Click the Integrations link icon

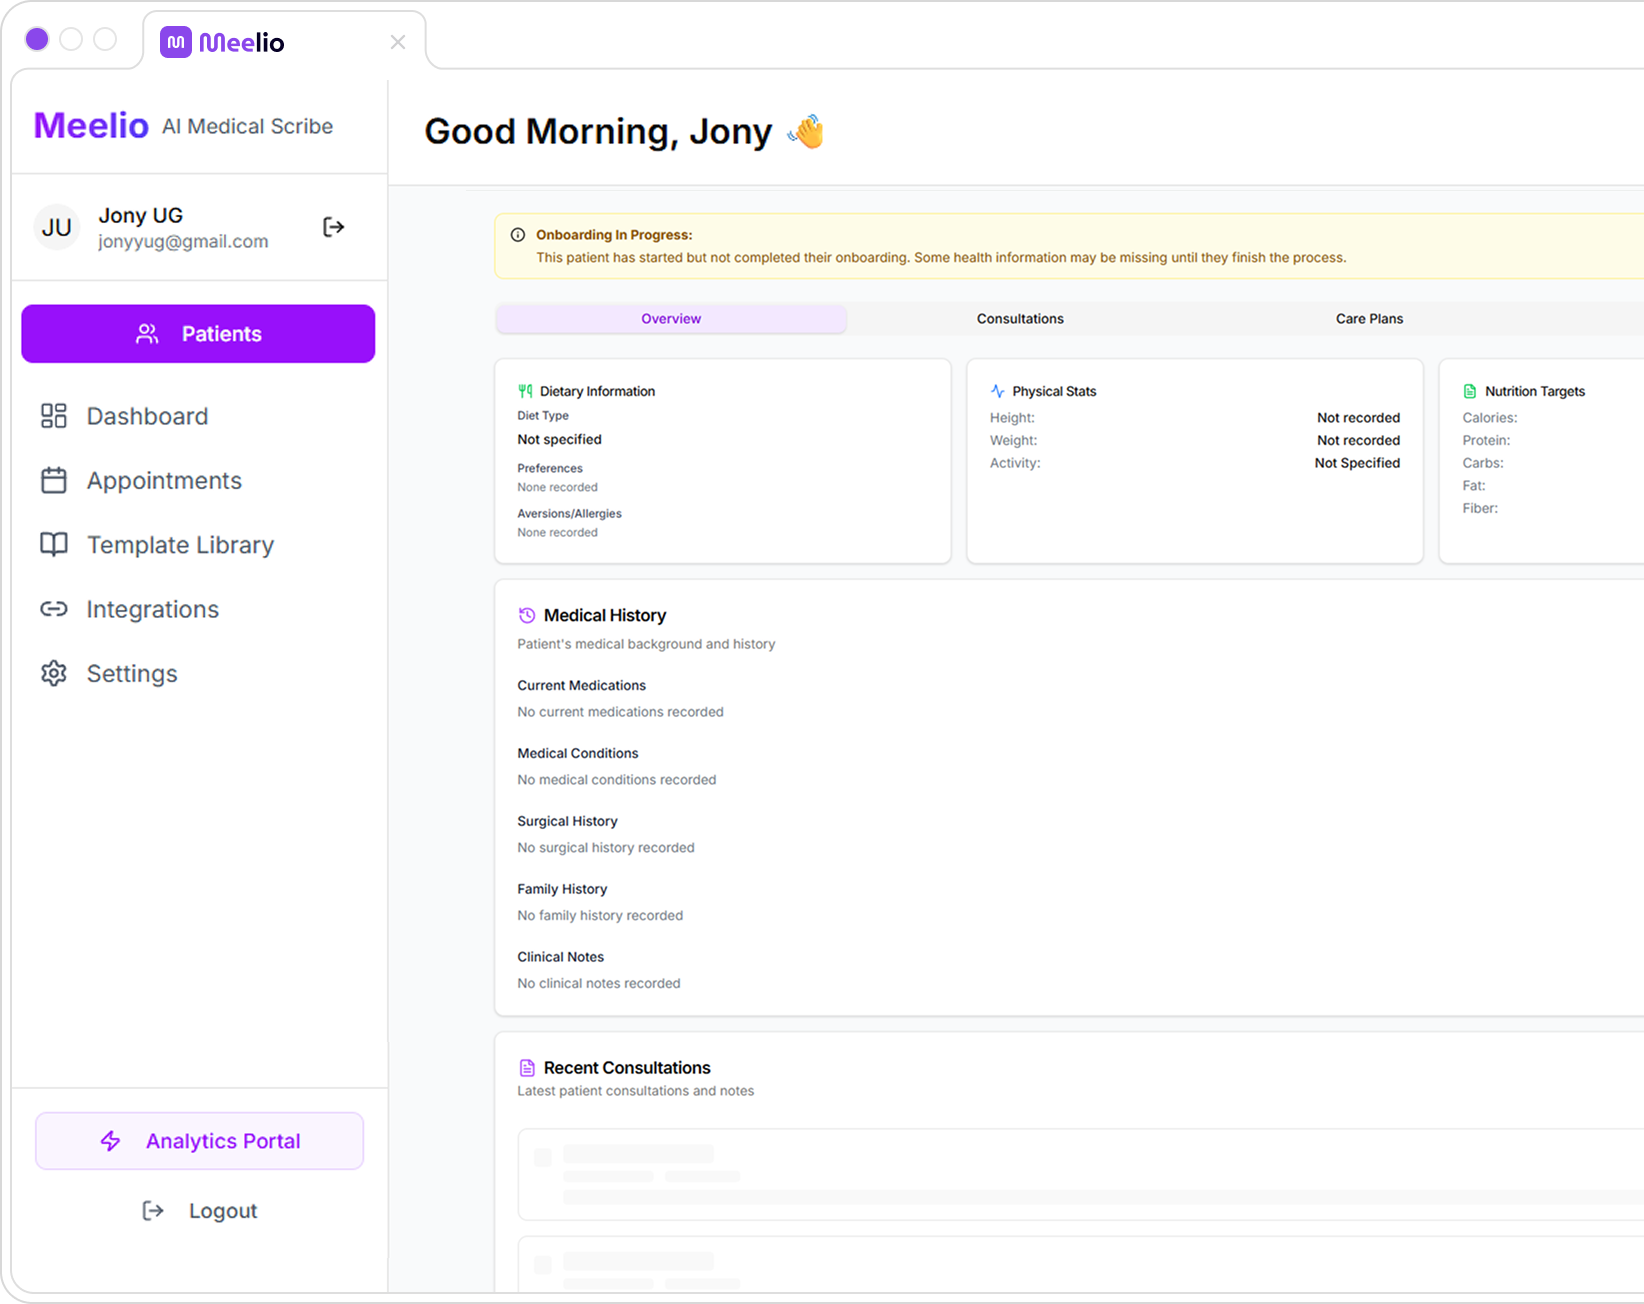click(x=54, y=609)
